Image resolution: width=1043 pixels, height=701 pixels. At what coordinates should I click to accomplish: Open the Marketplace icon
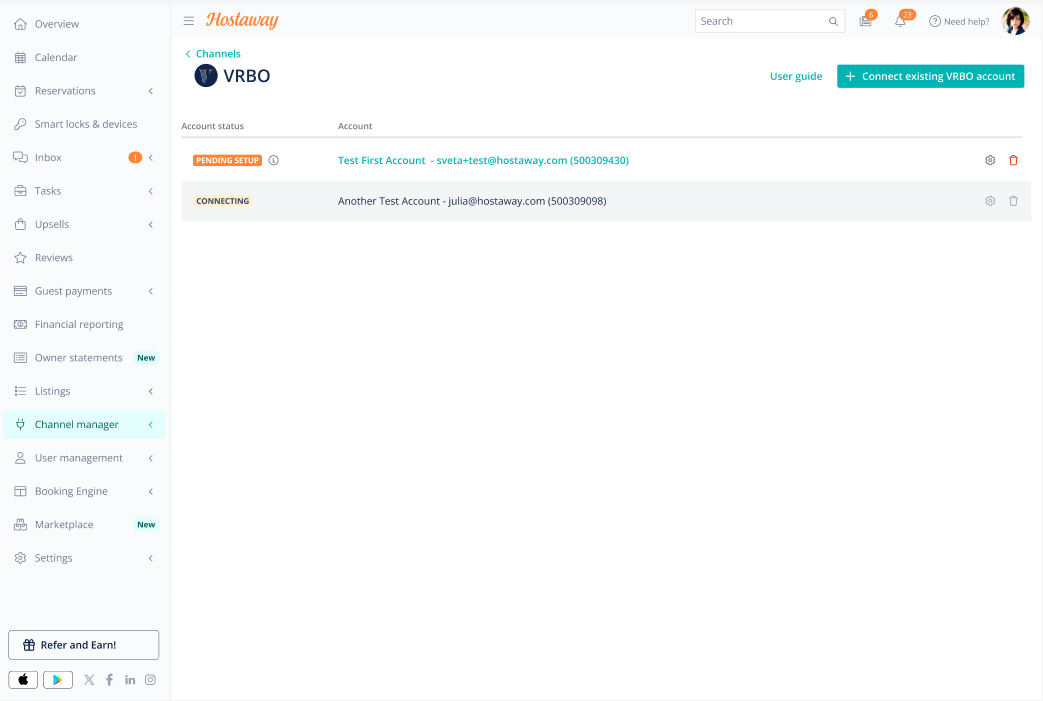tap(21, 525)
